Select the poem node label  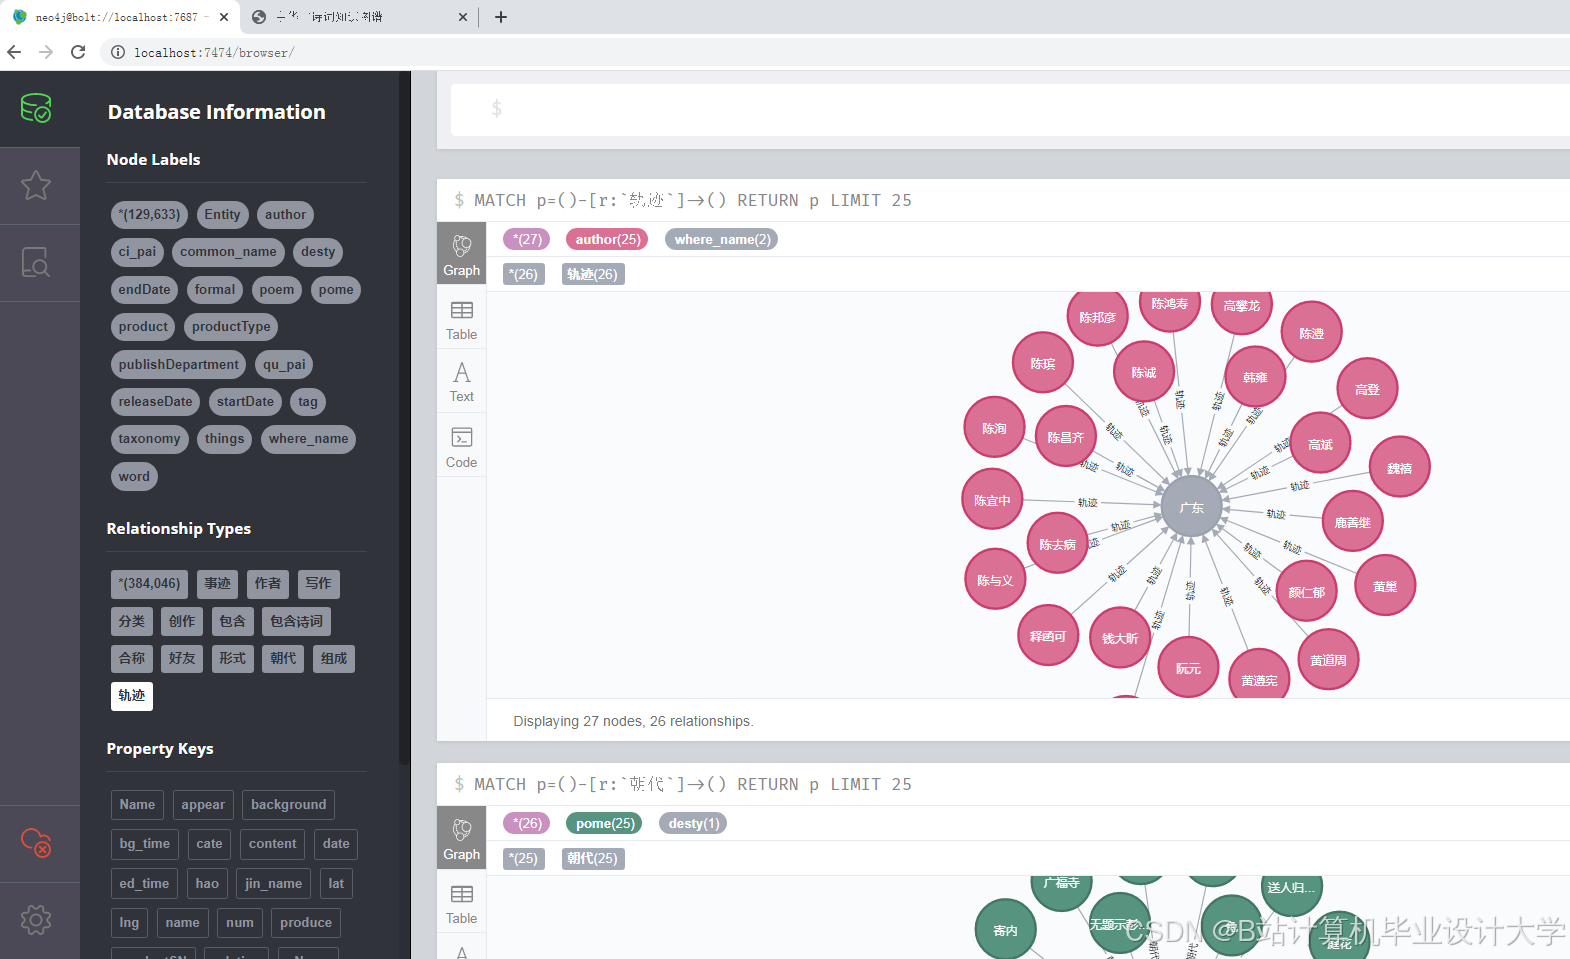click(277, 290)
